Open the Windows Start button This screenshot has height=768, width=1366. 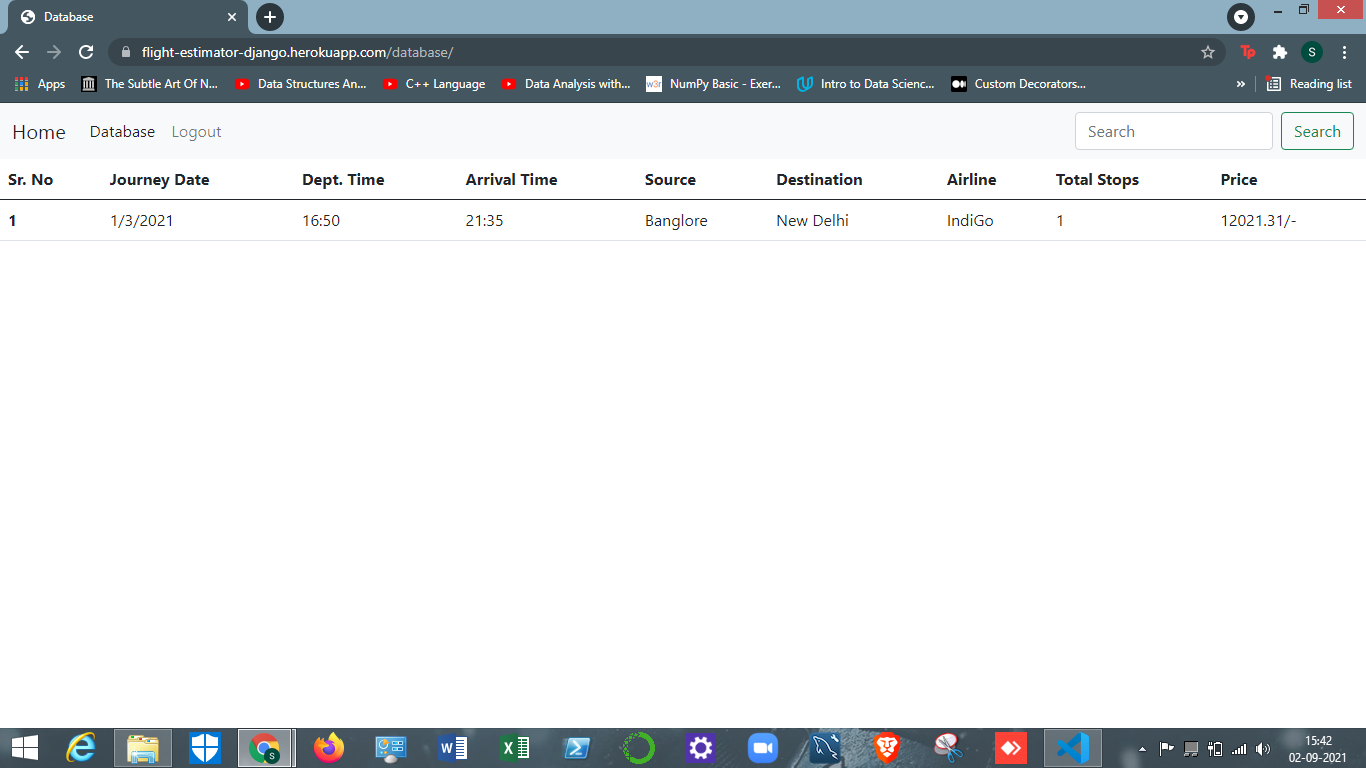pos(24,748)
